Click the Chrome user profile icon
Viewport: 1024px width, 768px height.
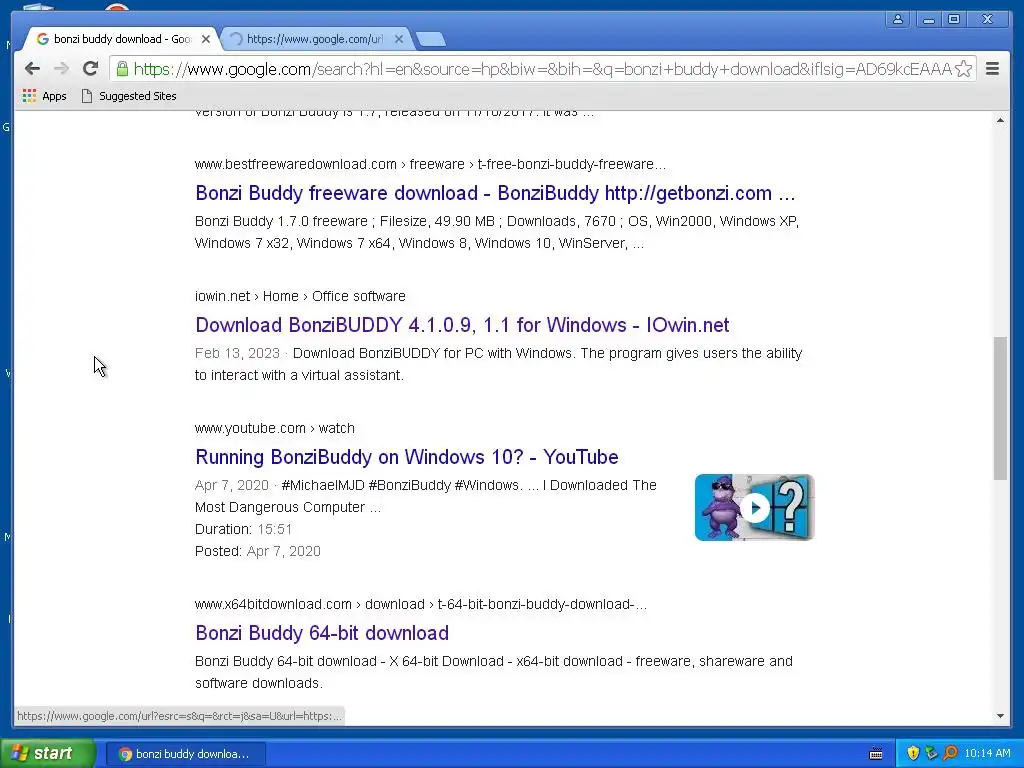pyautogui.click(x=898, y=20)
